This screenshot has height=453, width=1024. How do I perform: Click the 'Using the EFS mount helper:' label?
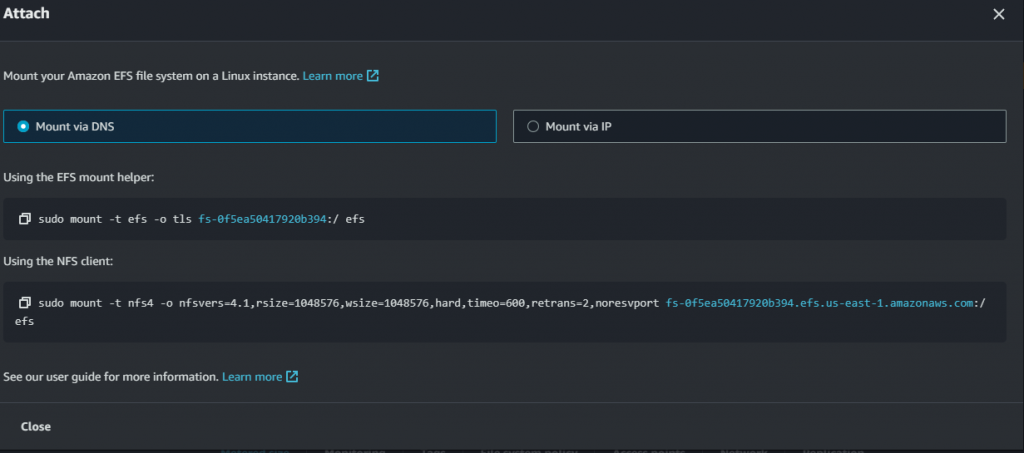coord(79,177)
